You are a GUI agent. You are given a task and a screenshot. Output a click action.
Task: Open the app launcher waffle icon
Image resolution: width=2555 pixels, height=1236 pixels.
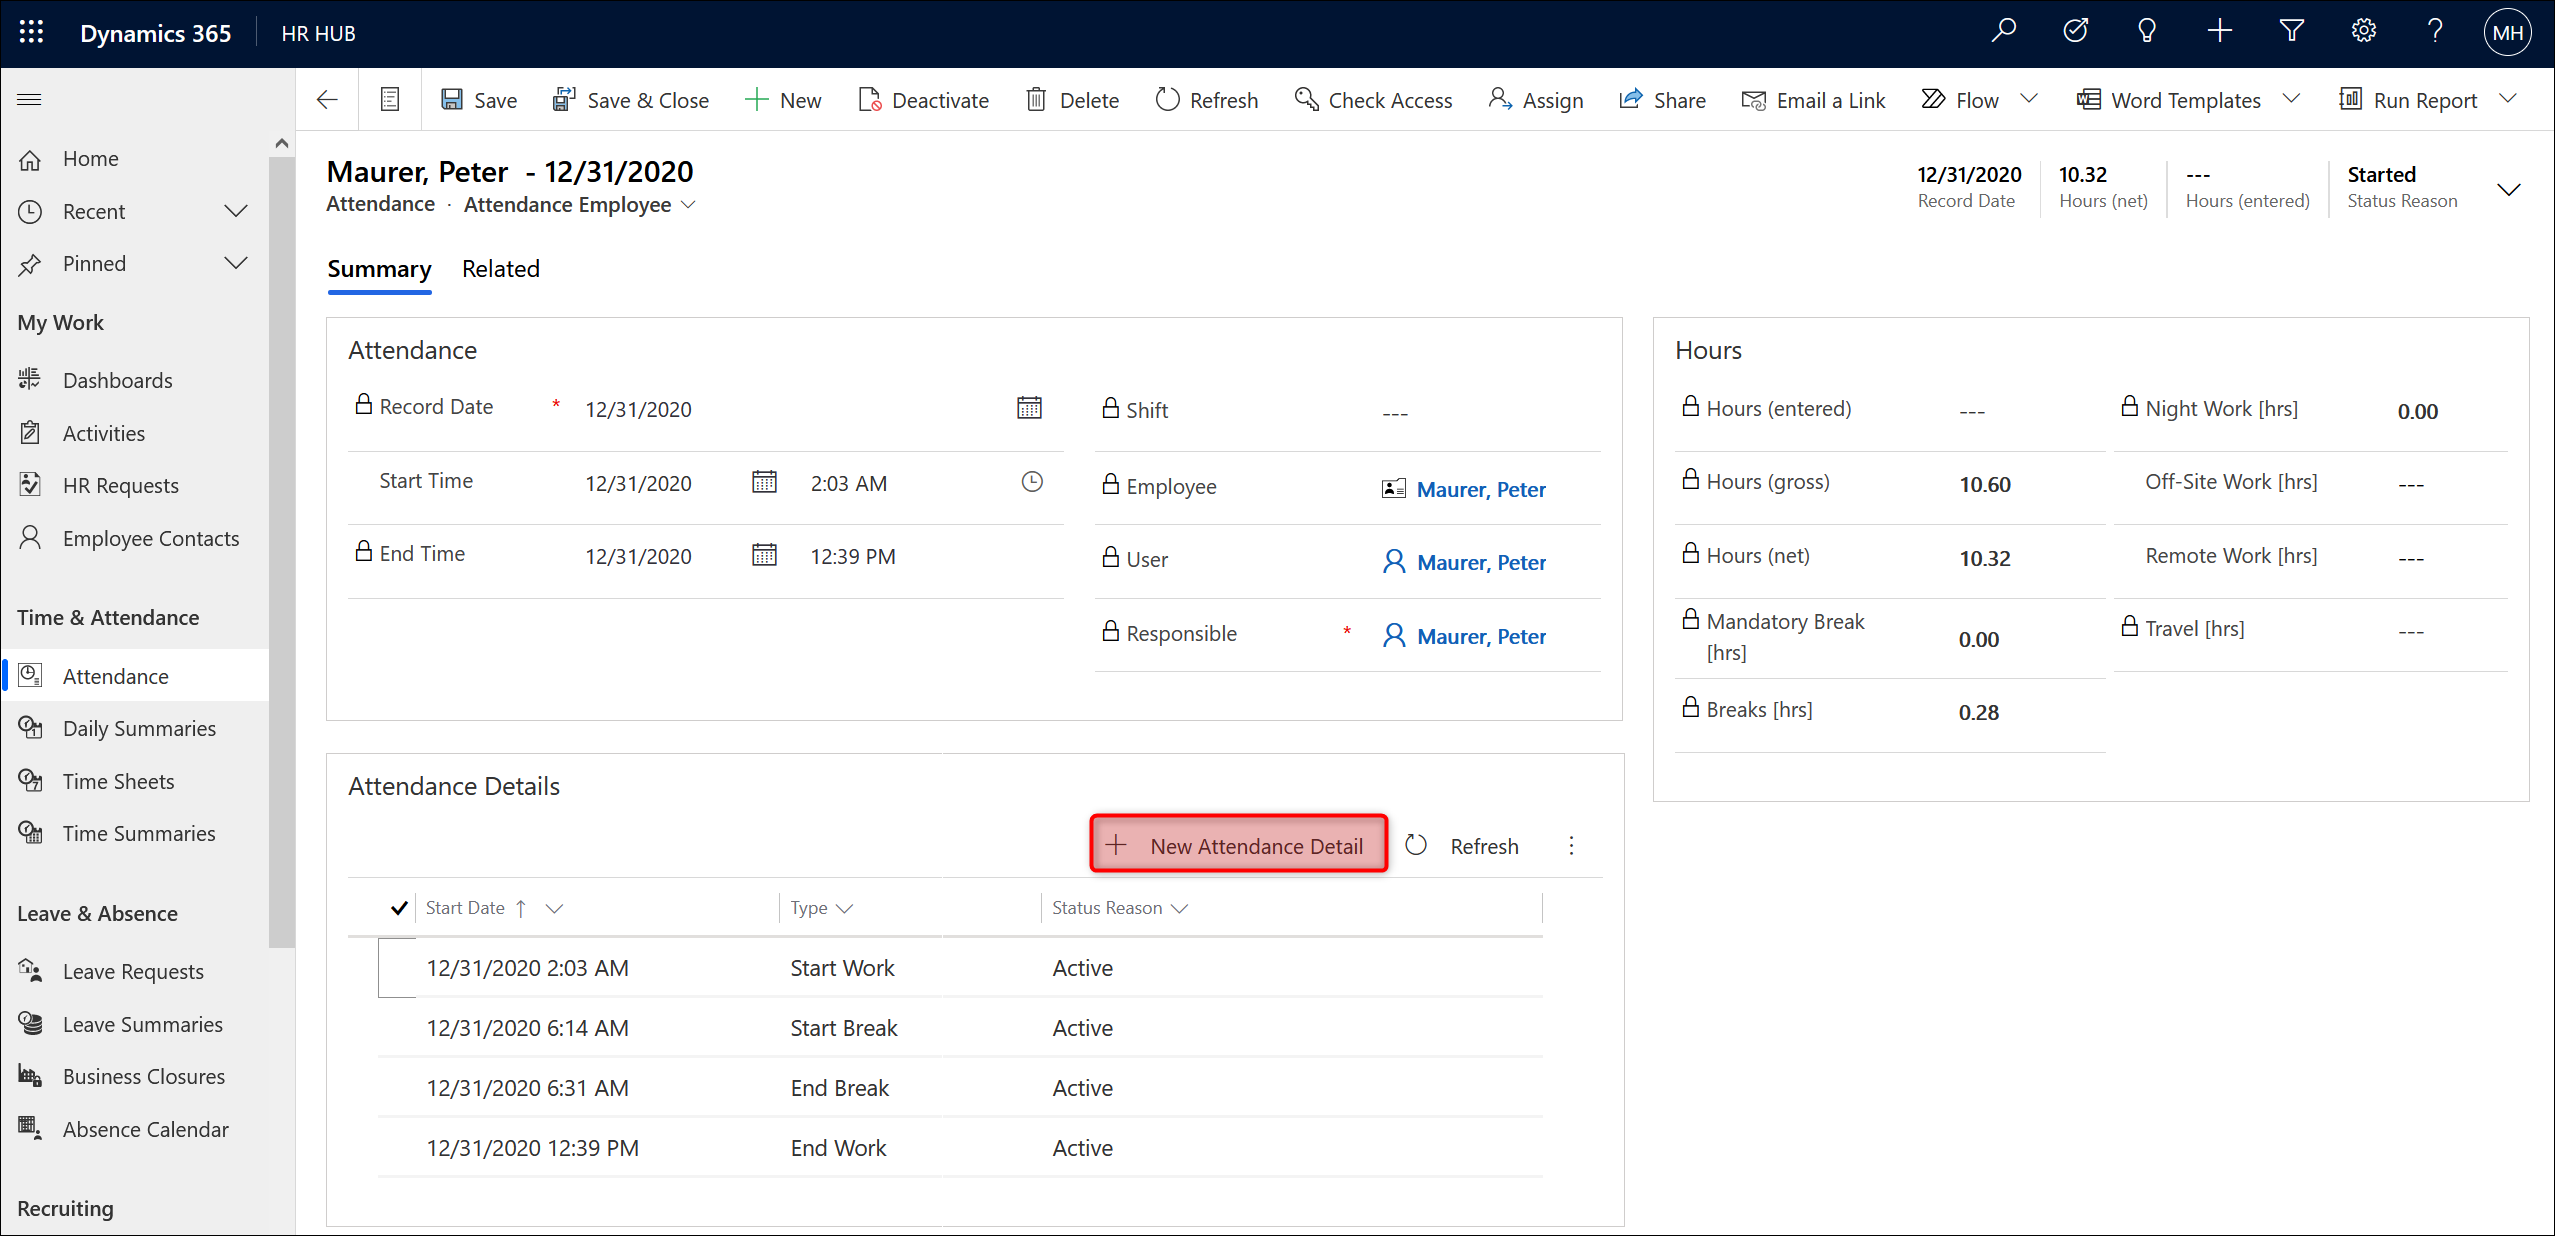coord(31,33)
